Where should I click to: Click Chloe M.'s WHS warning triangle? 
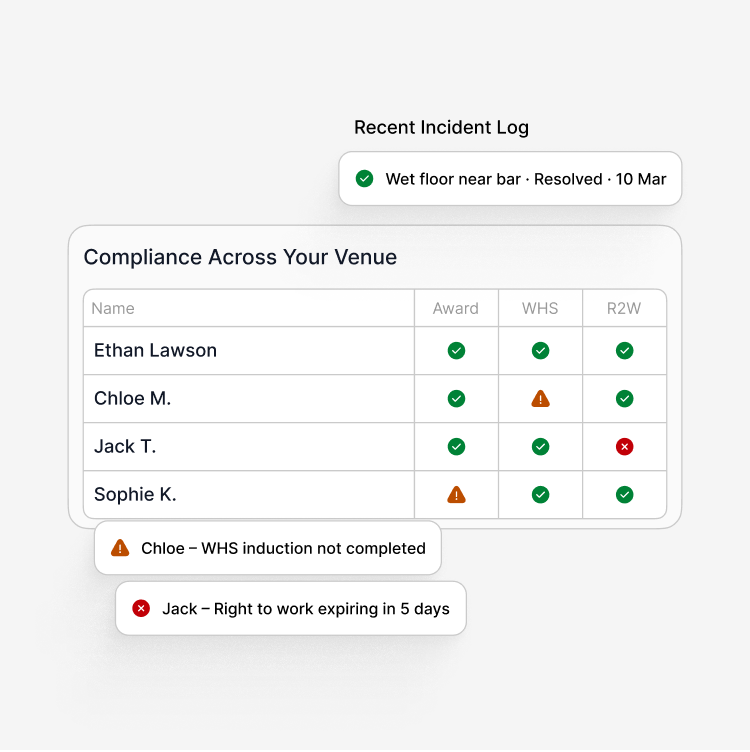pyautogui.click(x=540, y=399)
